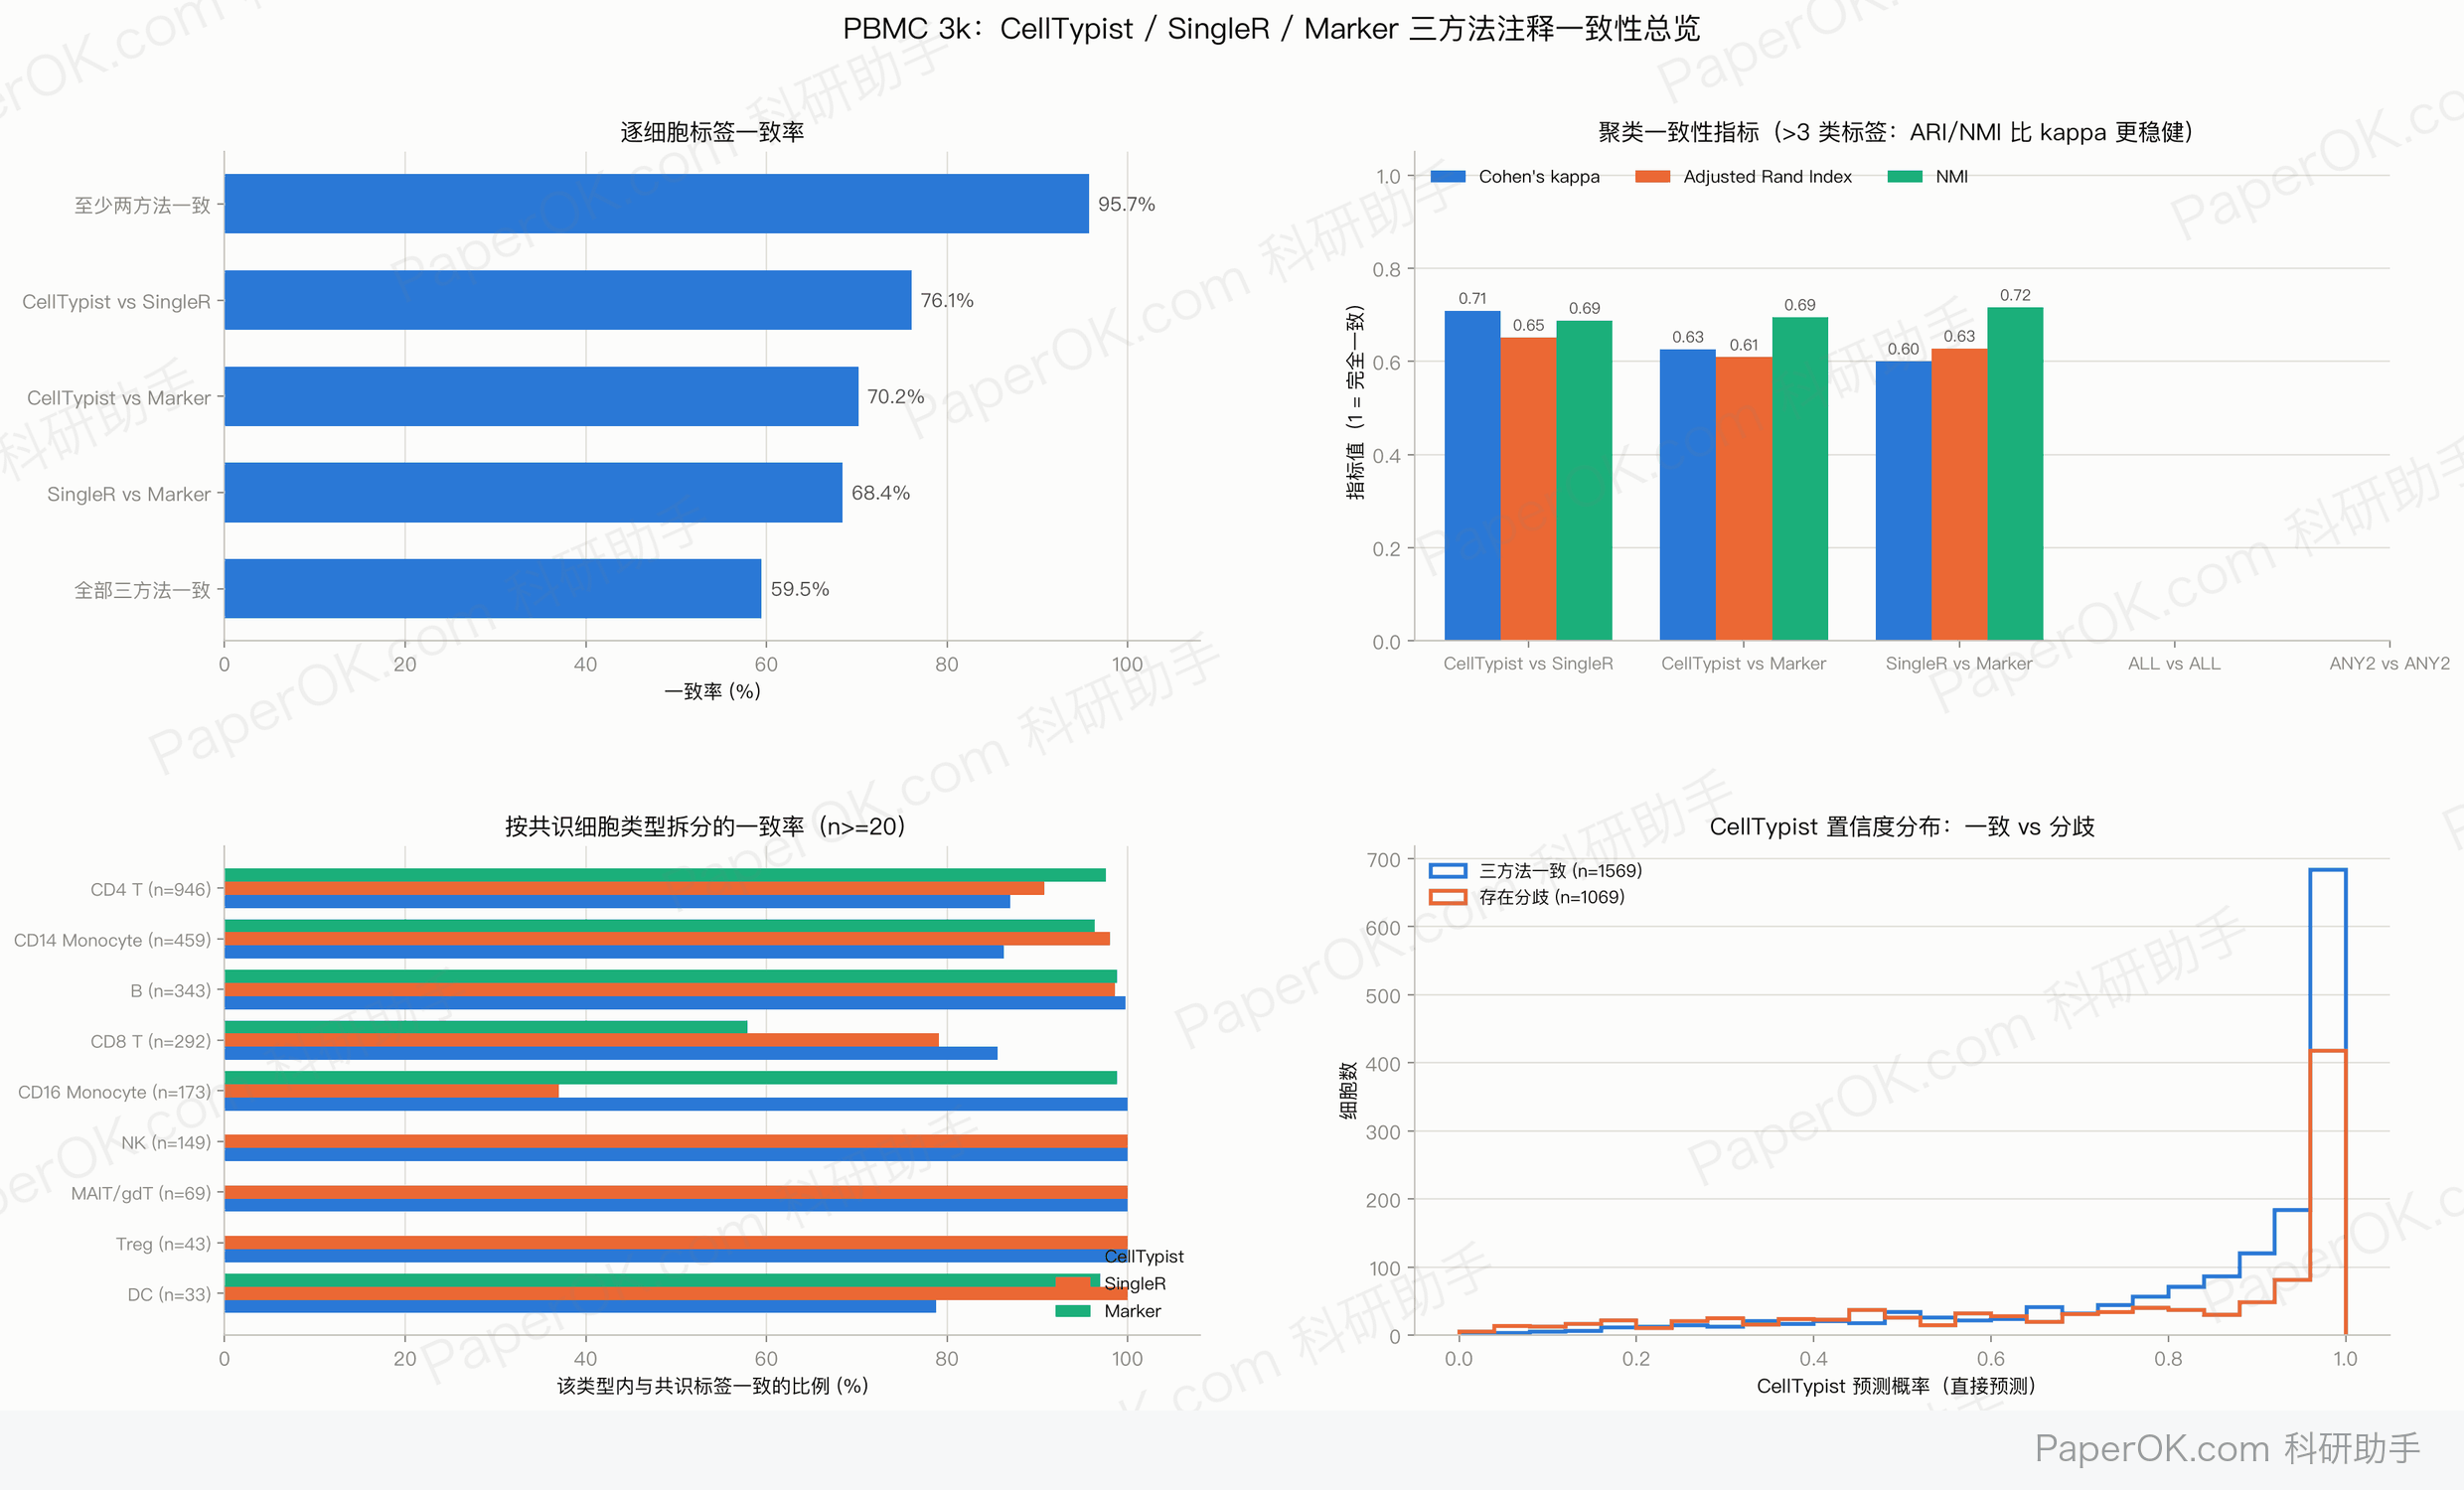The image size is (2464, 1490).
Task: Click the SingleR vs Marker y-axis label in top-left chart
Action: (x=128, y=494)
